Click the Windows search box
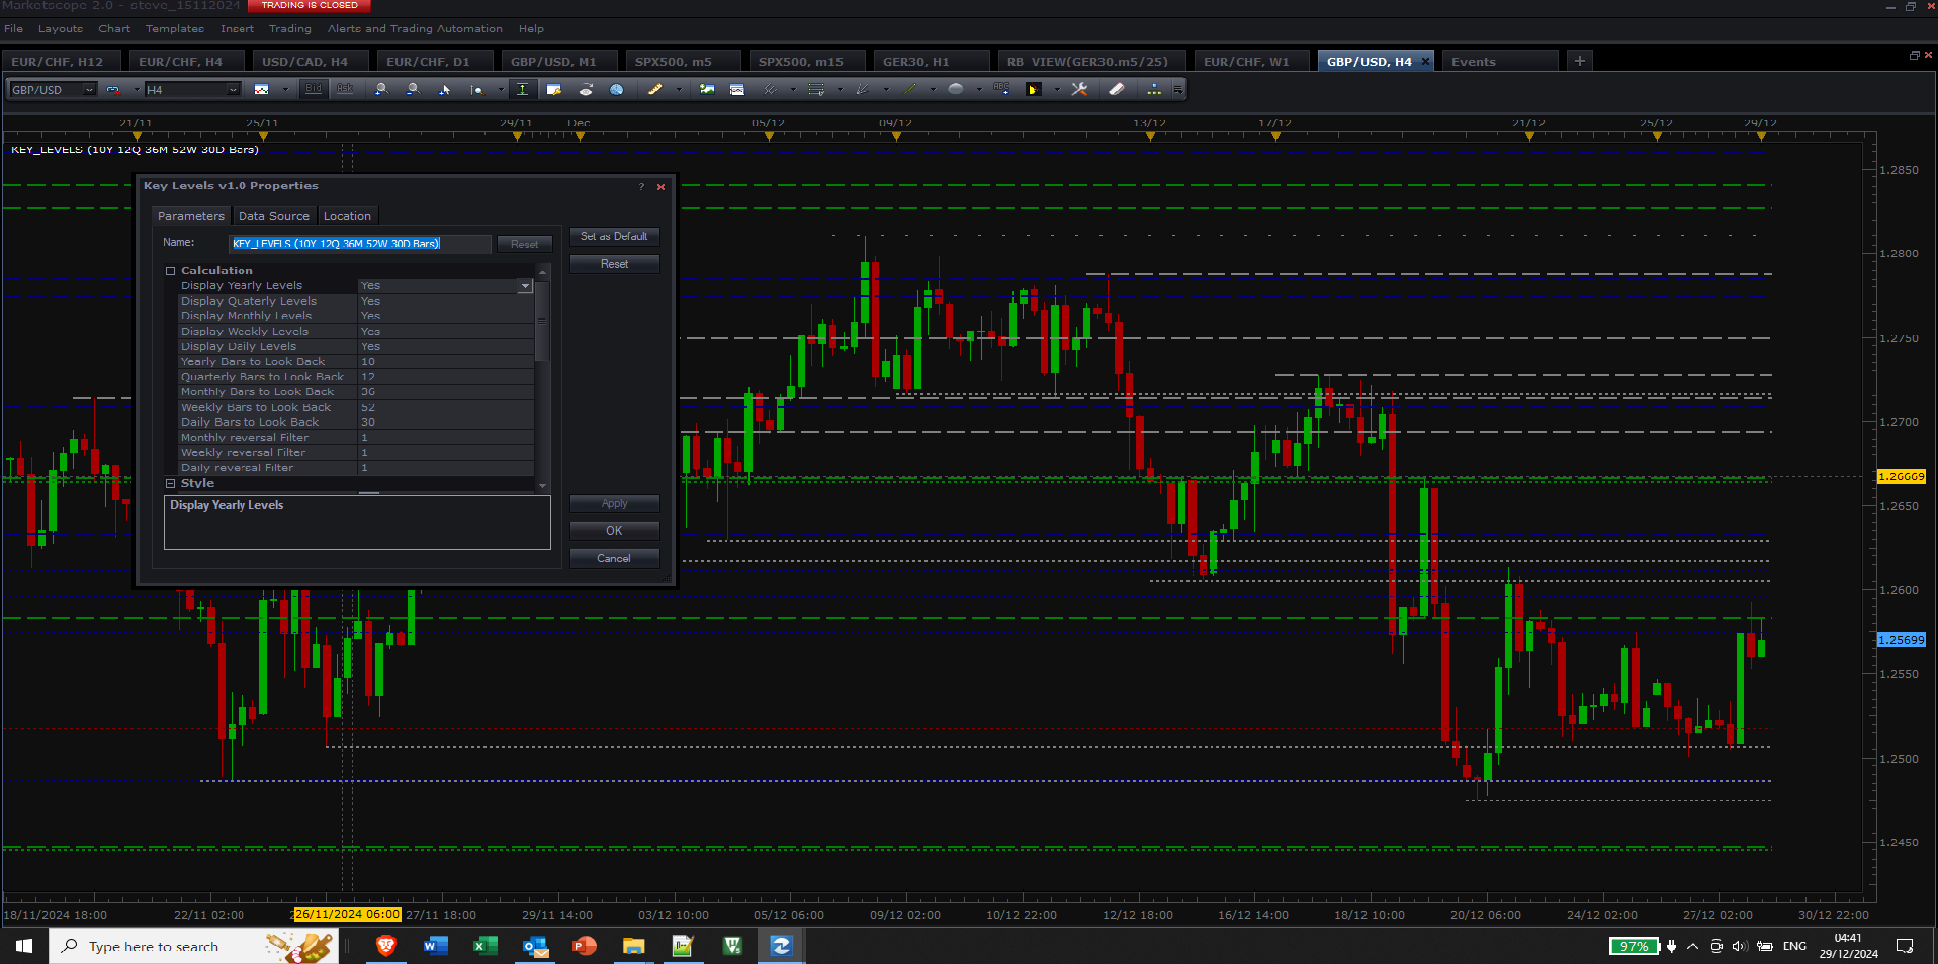Screen dimensions: 1938x964 click(194, 946)
